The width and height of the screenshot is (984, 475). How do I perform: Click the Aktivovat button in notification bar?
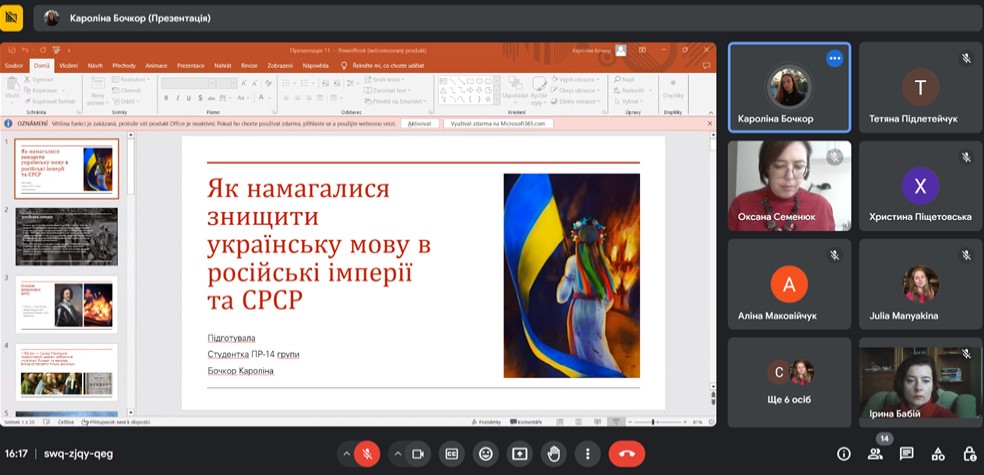pos(420,123)
